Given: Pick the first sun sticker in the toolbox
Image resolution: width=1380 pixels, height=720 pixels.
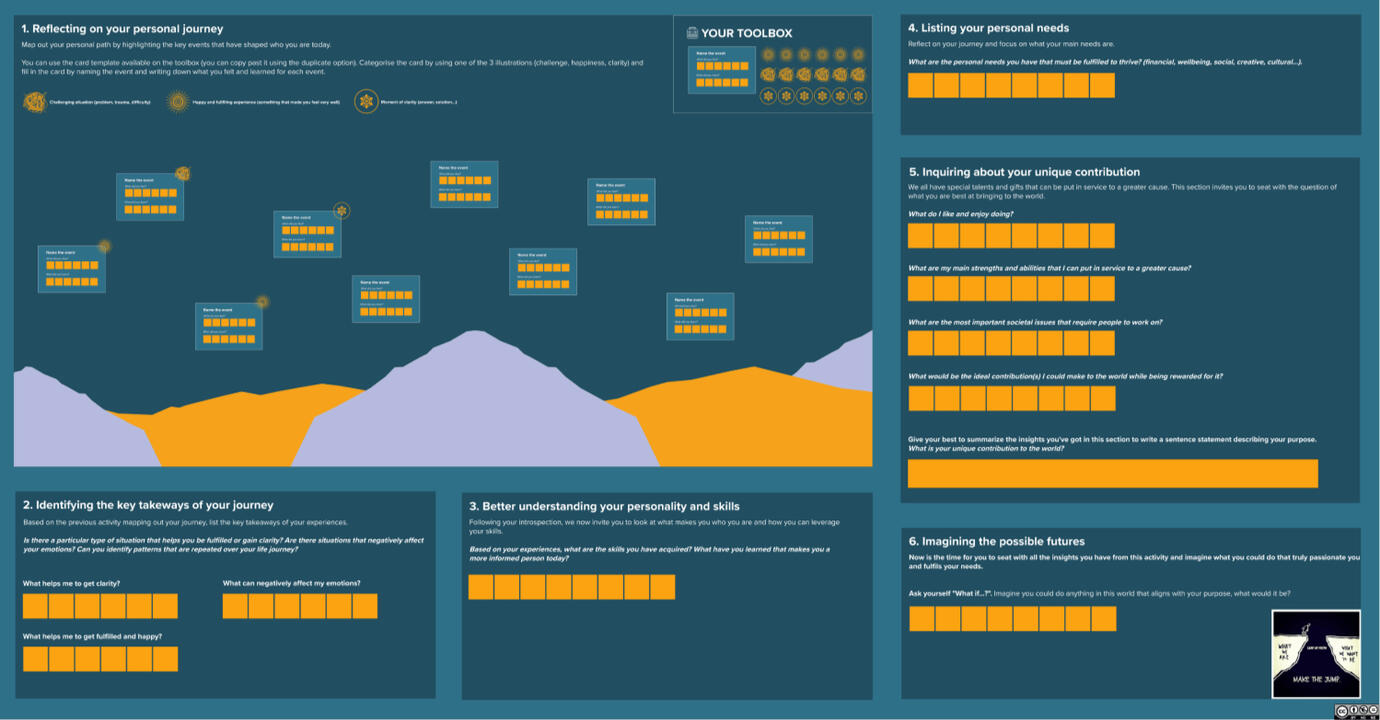Looking at the screenshot, I should tap(768, 54).
